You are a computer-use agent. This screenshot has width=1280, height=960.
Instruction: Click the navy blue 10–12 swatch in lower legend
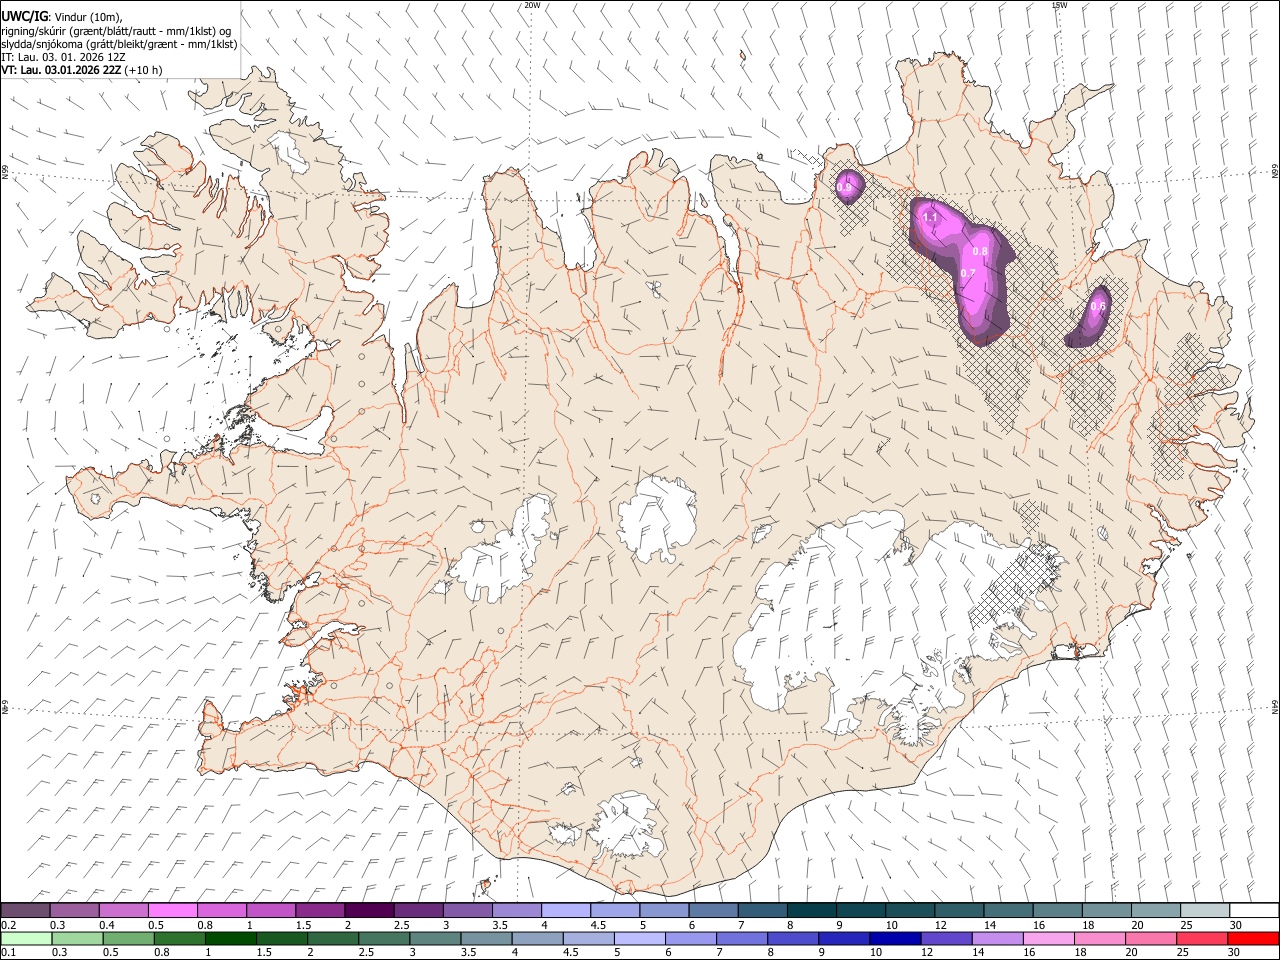[895, 938]
